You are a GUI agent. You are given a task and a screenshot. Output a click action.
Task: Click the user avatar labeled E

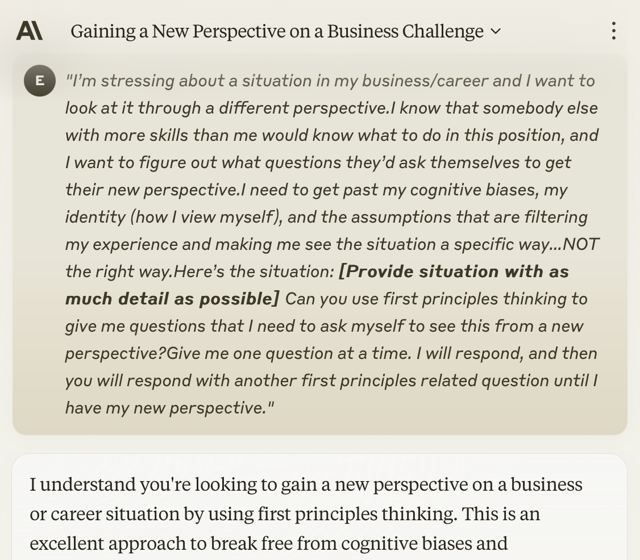40,80
